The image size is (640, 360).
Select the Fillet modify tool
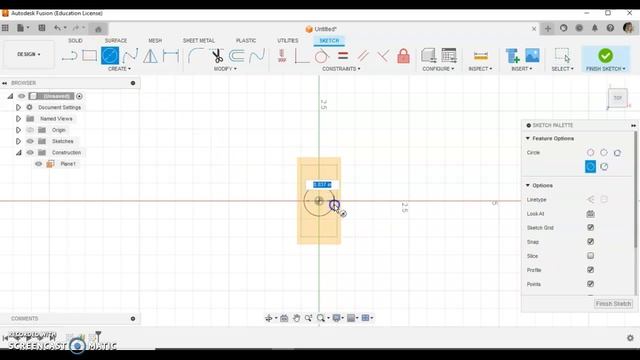coord(196,56)
